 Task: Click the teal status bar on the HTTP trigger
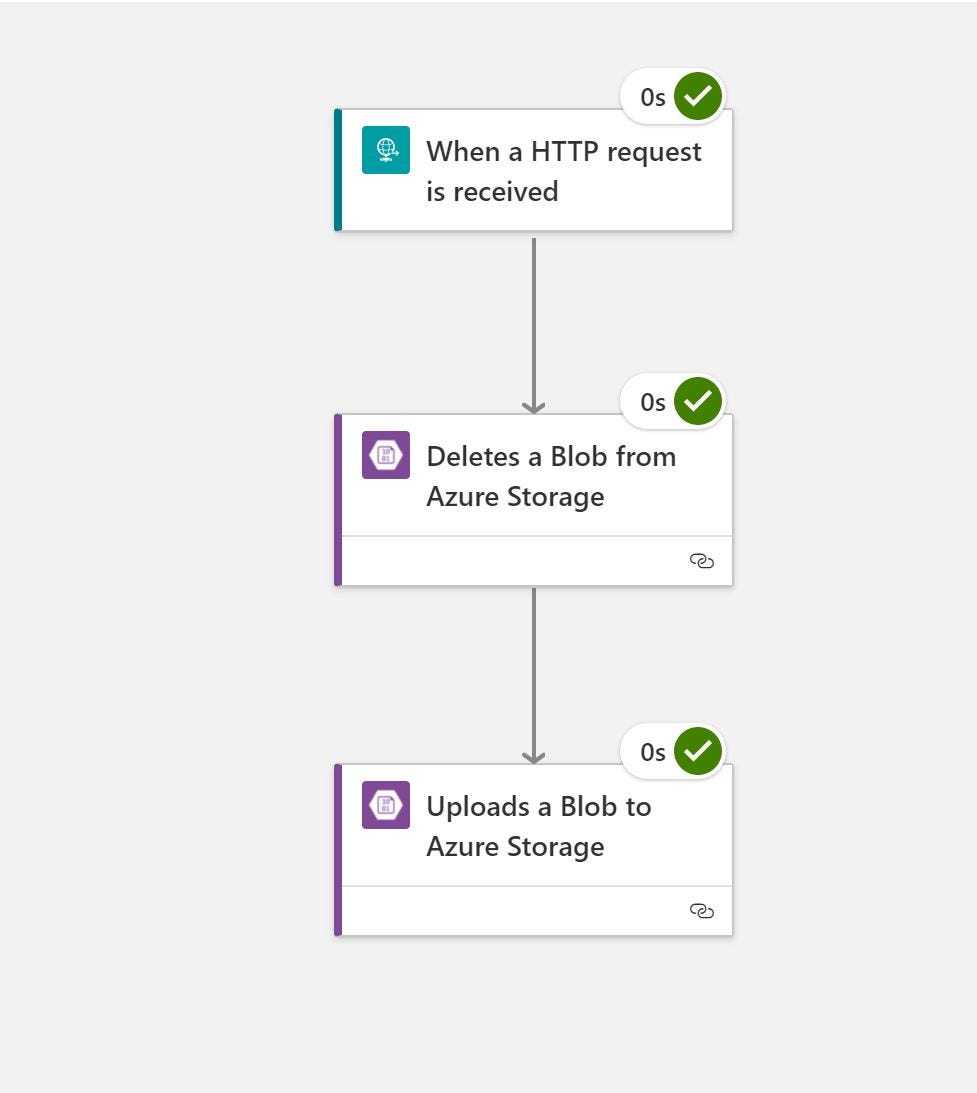(x=337, y=170)
